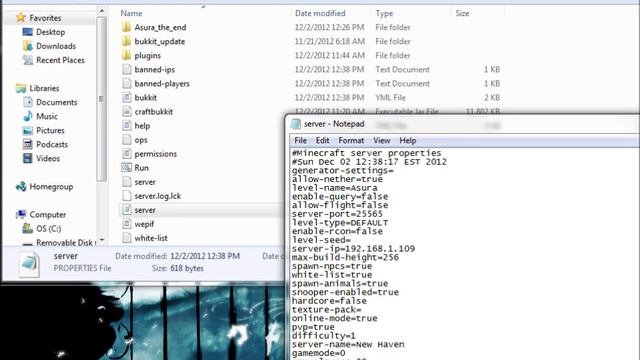640x360 pixels.
Task: Select the craftbukkit jar file icon
Action: point(127,111)
